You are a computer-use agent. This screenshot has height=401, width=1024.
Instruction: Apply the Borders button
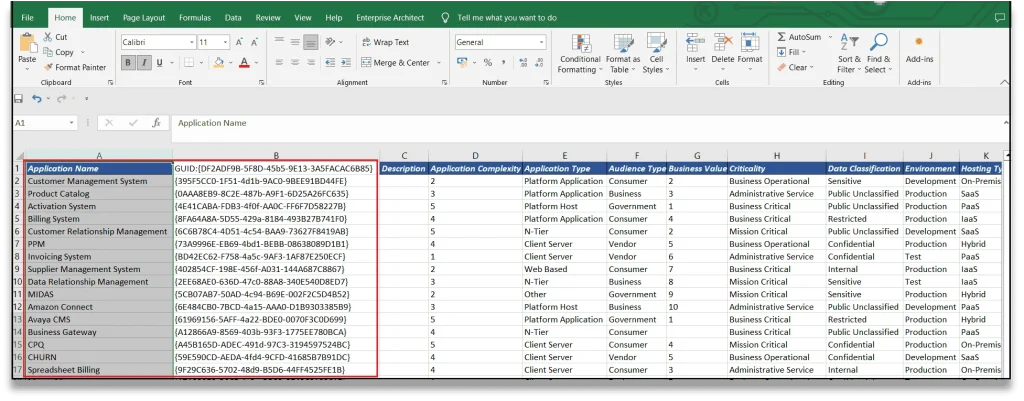tap(189, 63)
